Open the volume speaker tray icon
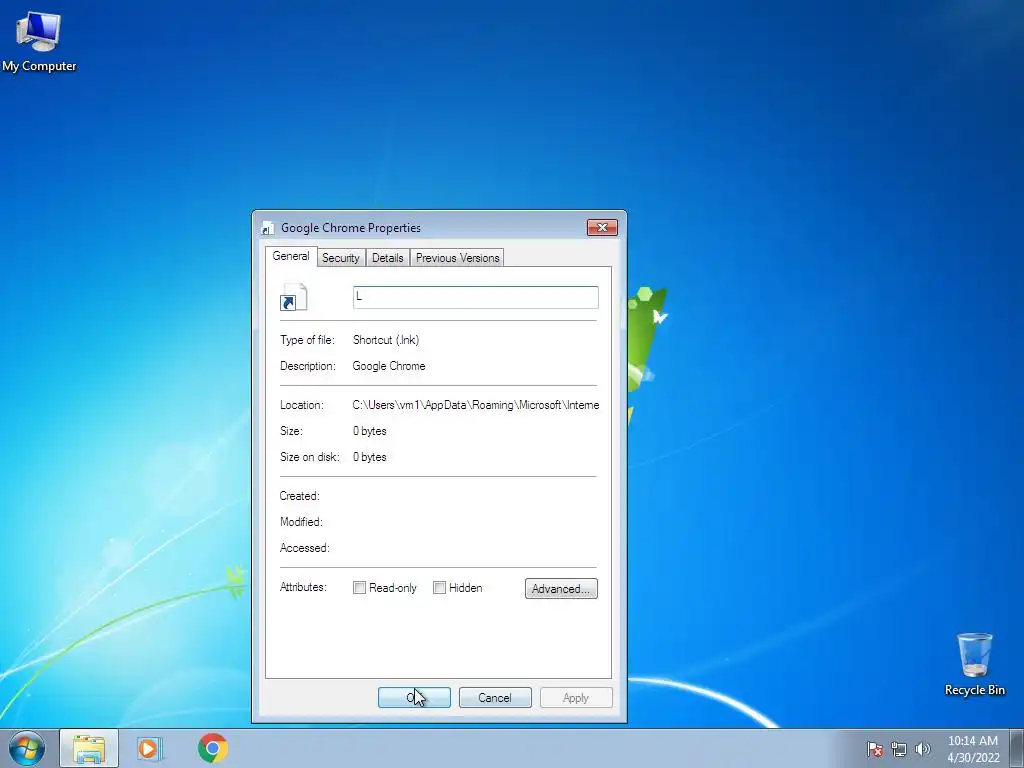 tap(922, 749)
